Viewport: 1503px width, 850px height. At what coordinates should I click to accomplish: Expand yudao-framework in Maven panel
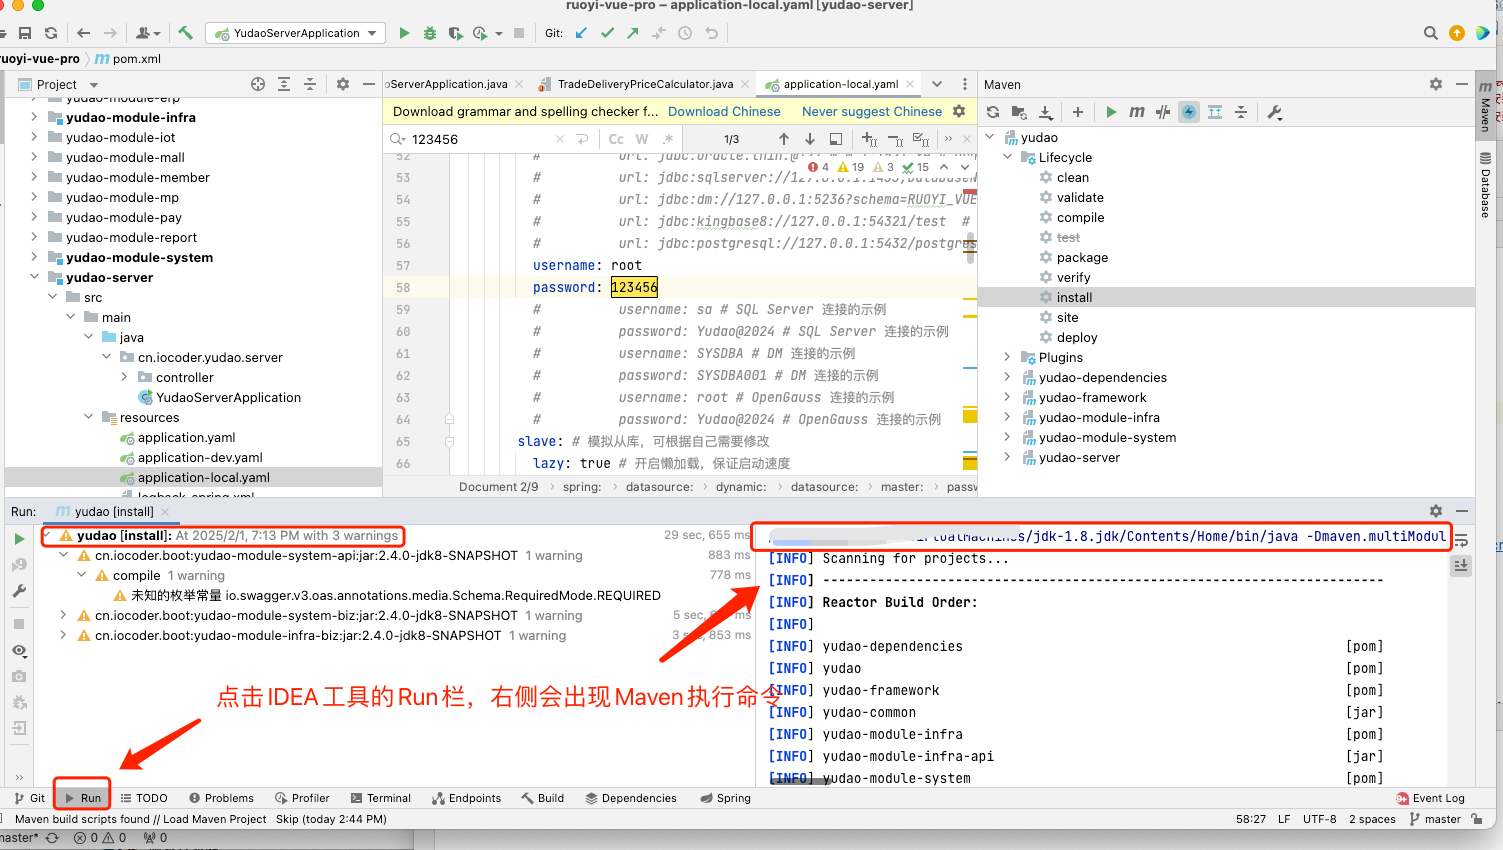pos(1007,397)
